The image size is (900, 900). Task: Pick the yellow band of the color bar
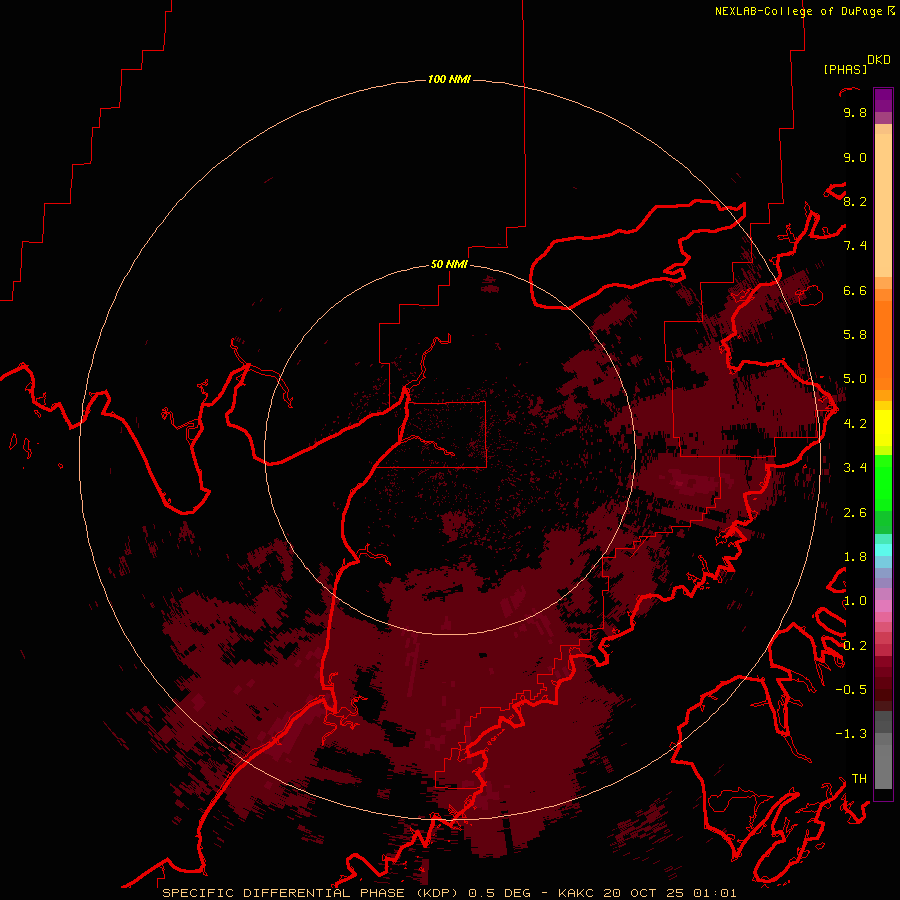tap(883, 428)
